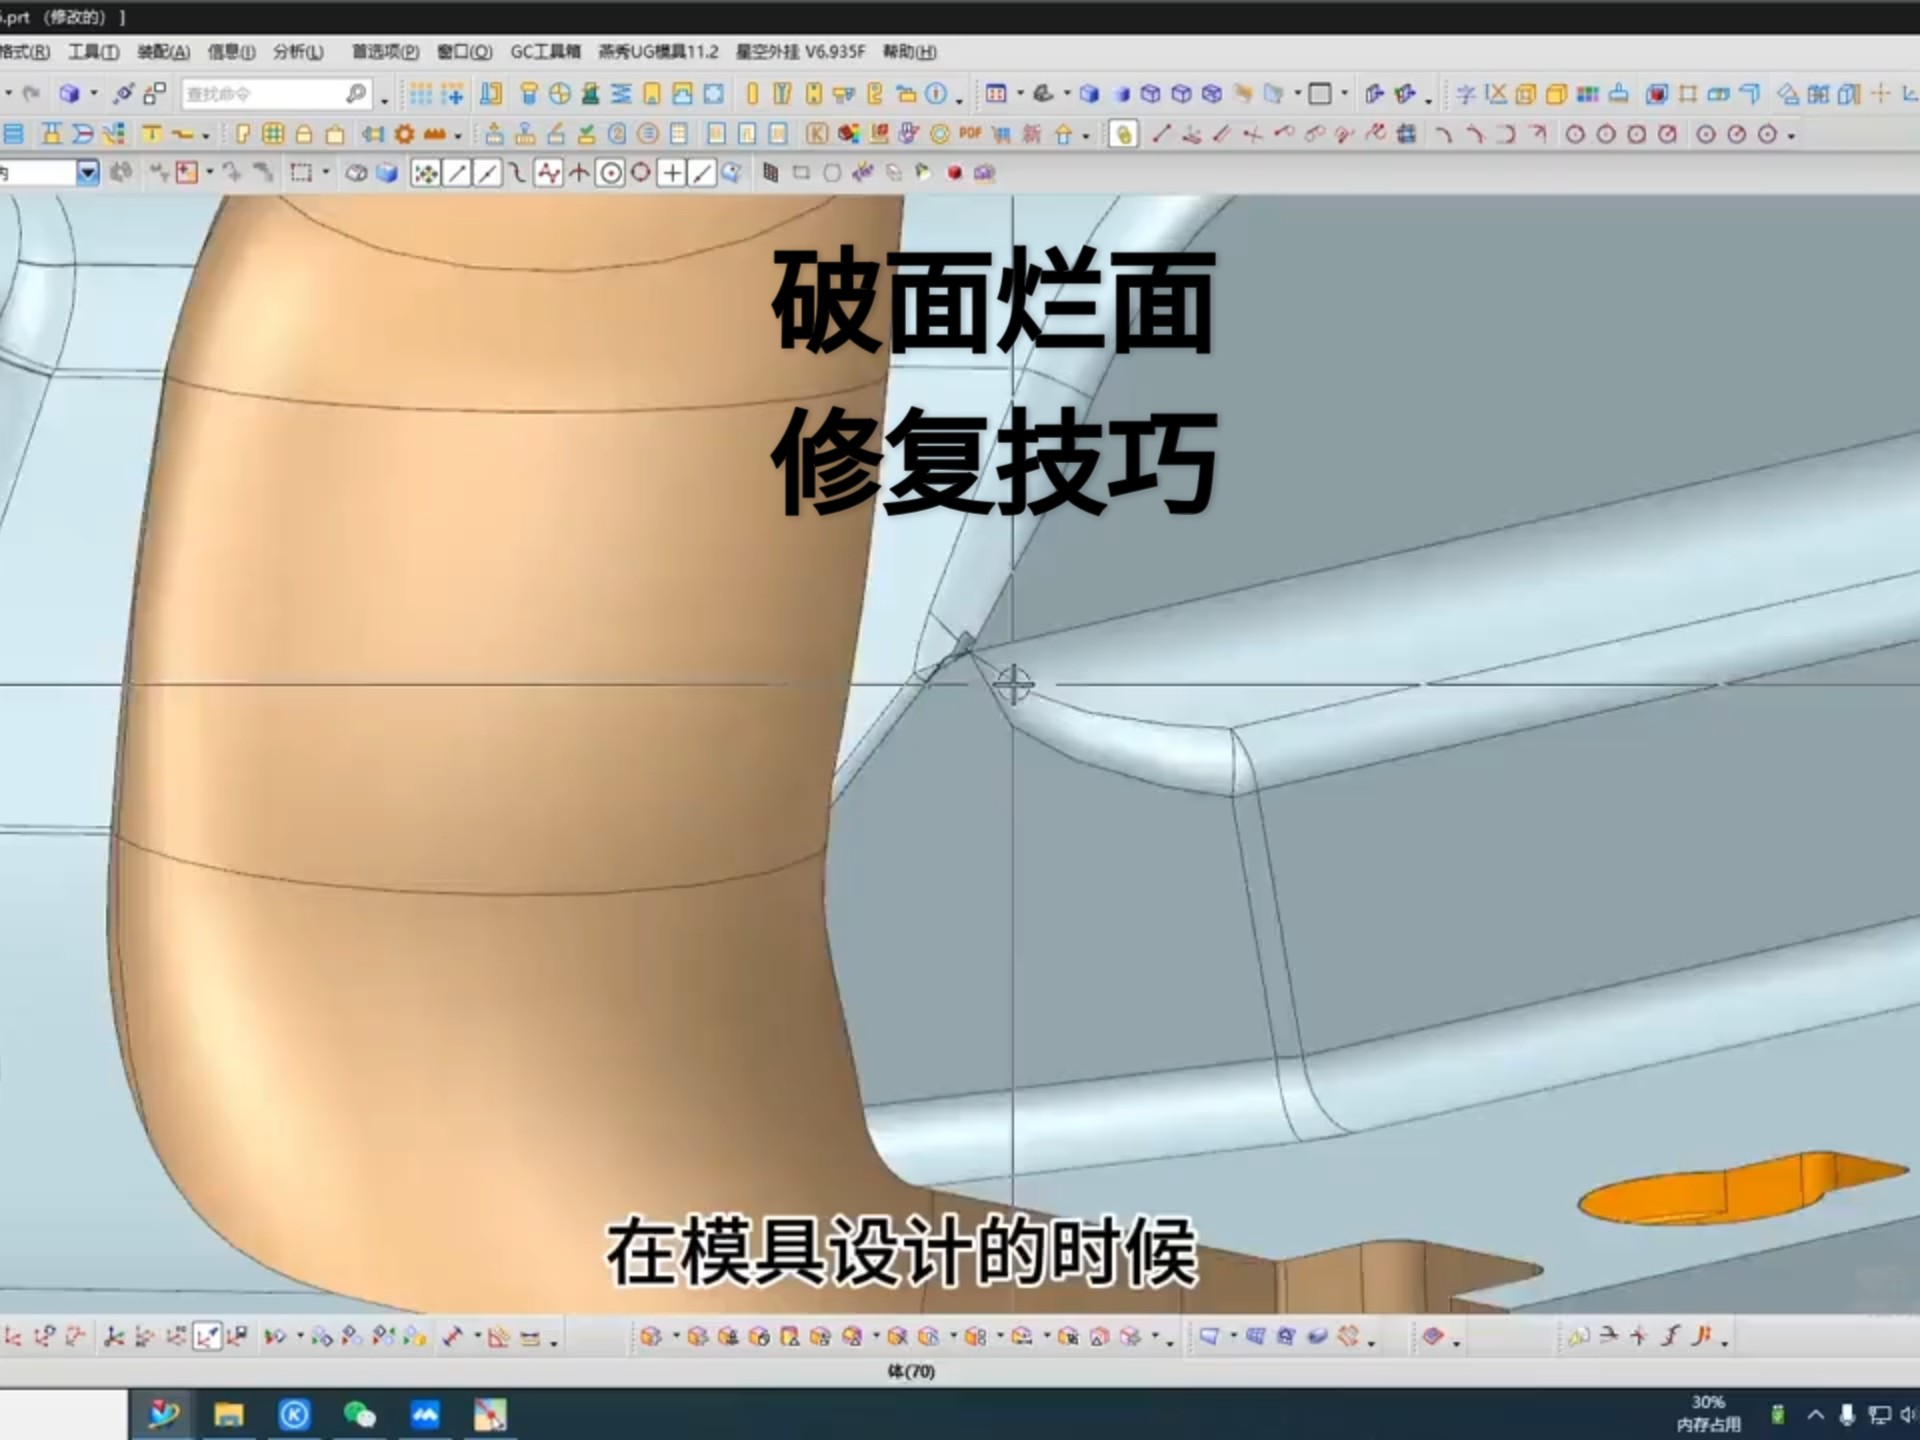Select the orange gear icon in second toolbar
Screen dimensions: 1920x1440
[x=404, y=134]
